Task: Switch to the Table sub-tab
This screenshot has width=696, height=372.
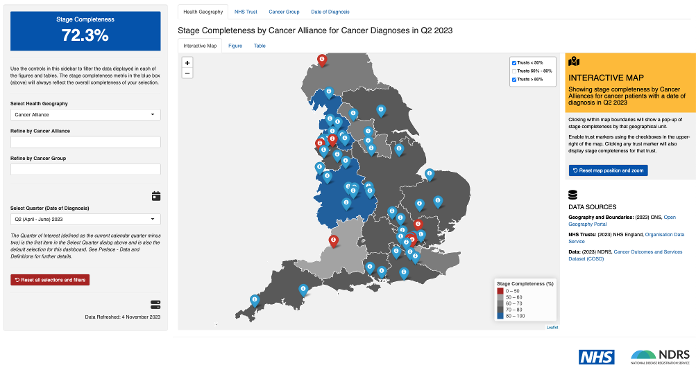Action: (260, 46)
